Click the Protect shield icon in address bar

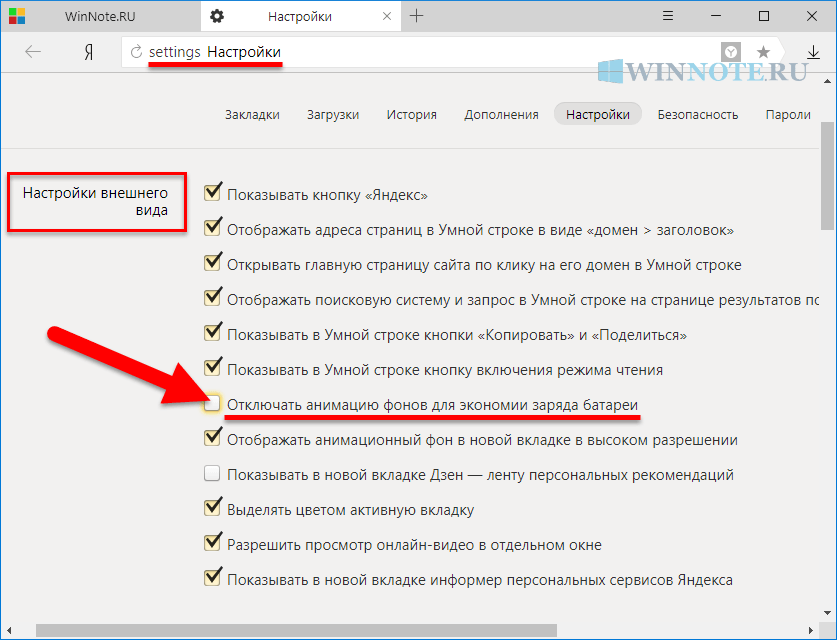[x=731, y=52]
